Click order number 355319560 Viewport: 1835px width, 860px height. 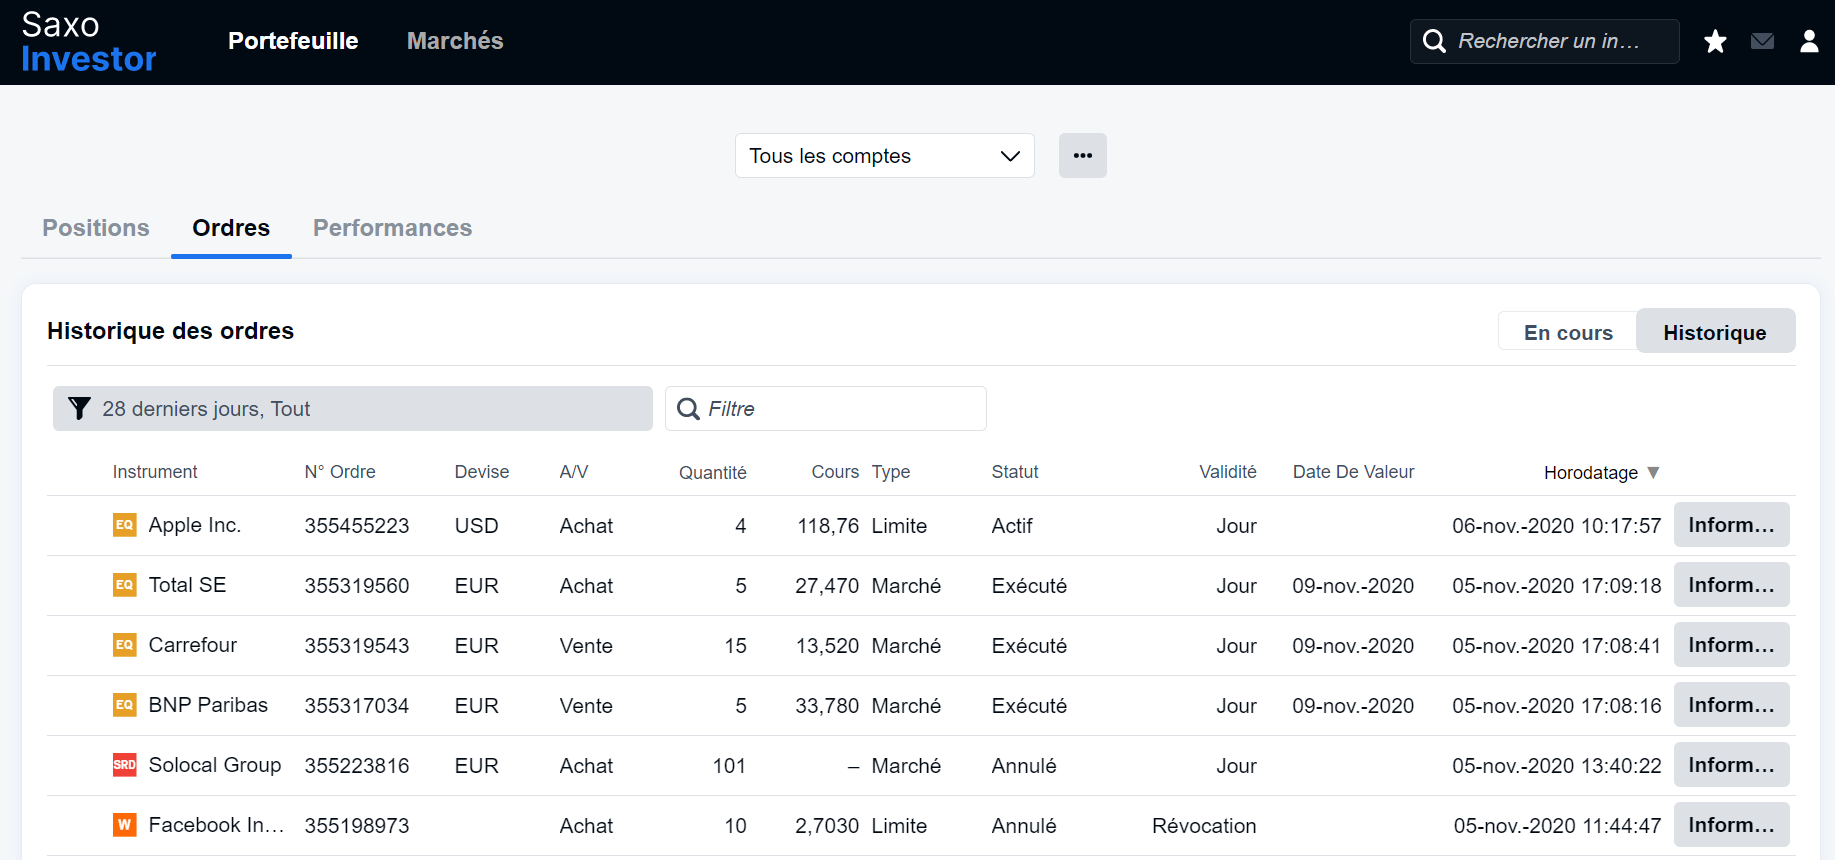point(357,586)
